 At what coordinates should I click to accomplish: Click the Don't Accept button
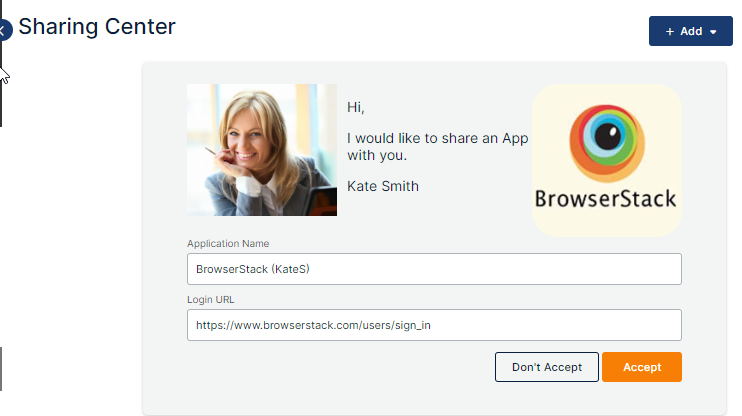coord(547,367)
